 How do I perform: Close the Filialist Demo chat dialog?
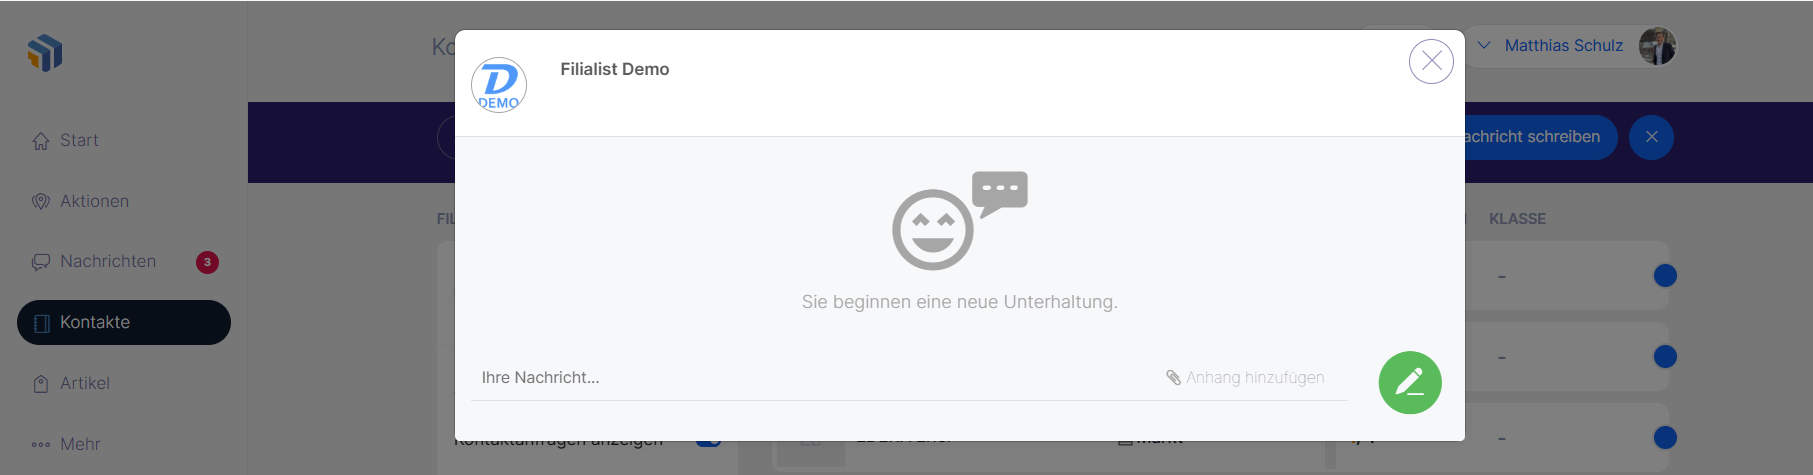click(x=1431, y=62)
